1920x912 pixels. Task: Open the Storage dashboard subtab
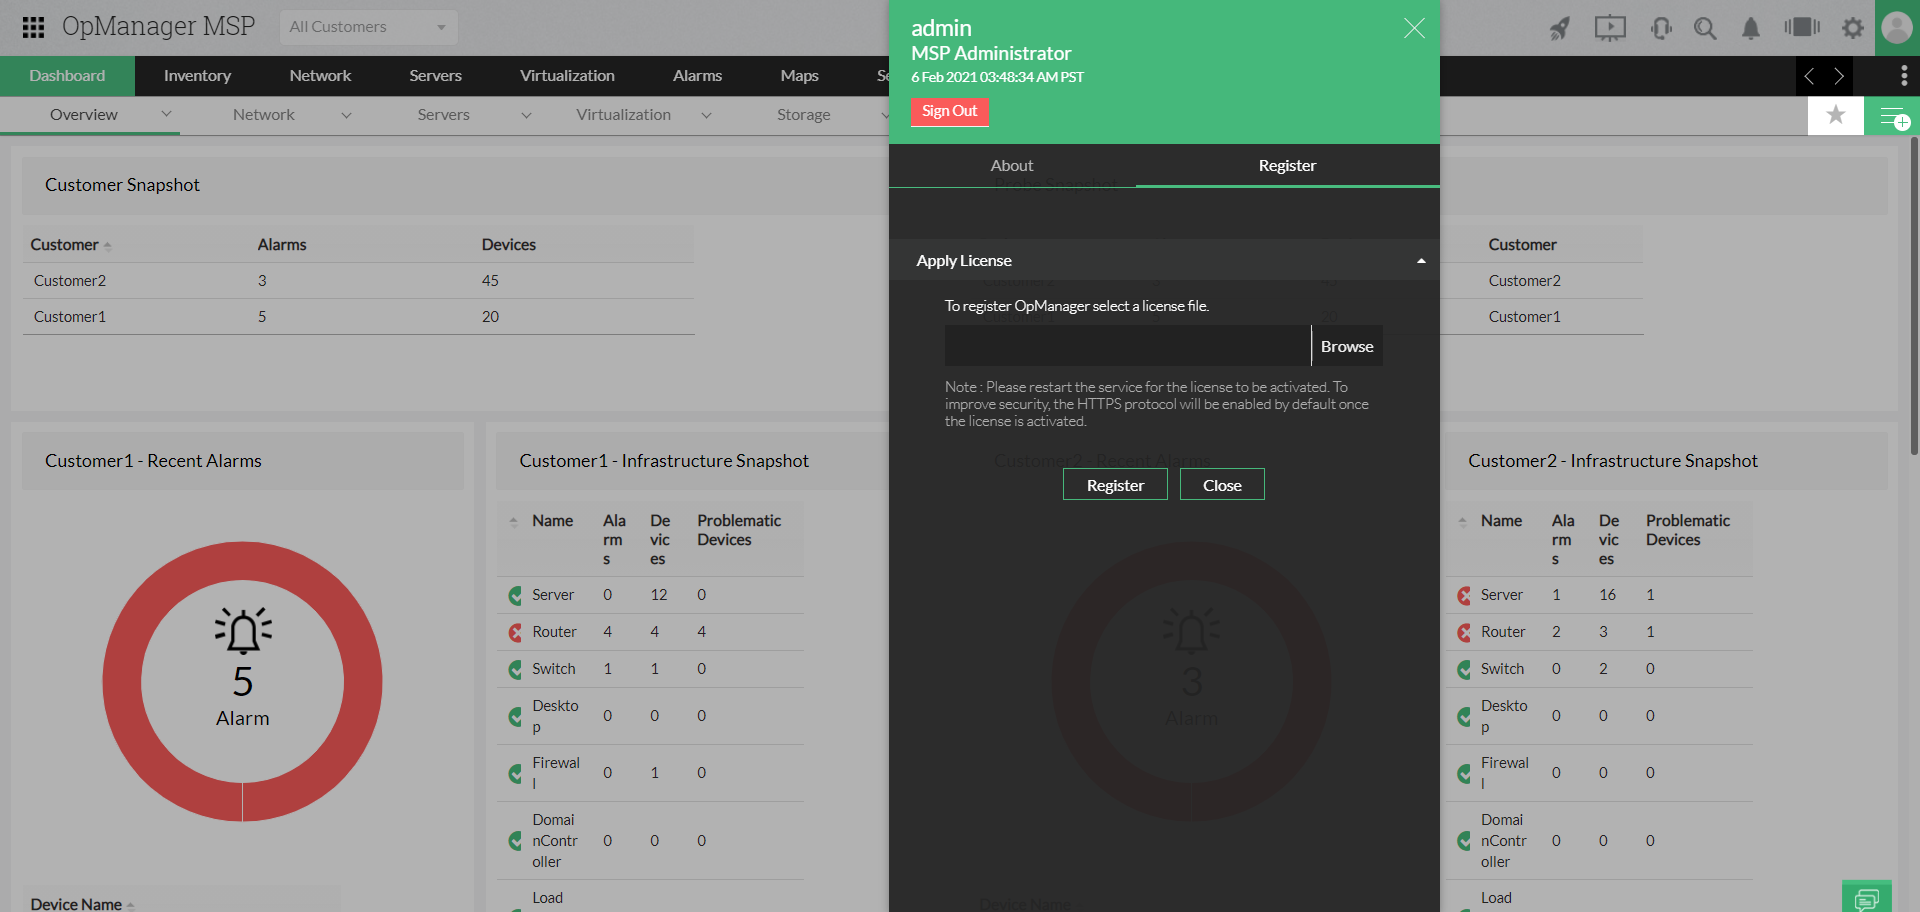click(x=803, y=115)
